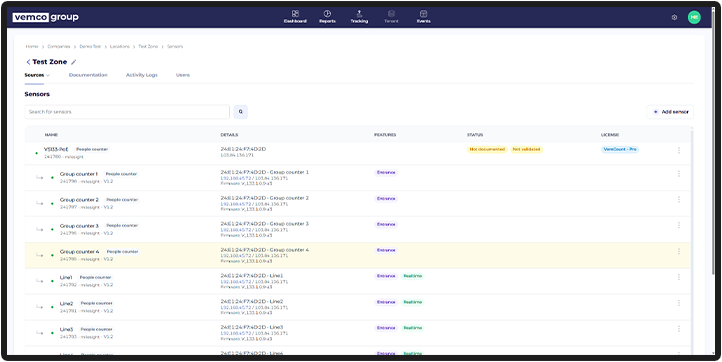Go to Locations in the breadcrumb
The image size is (722, 362).
(x=120, y=47)
